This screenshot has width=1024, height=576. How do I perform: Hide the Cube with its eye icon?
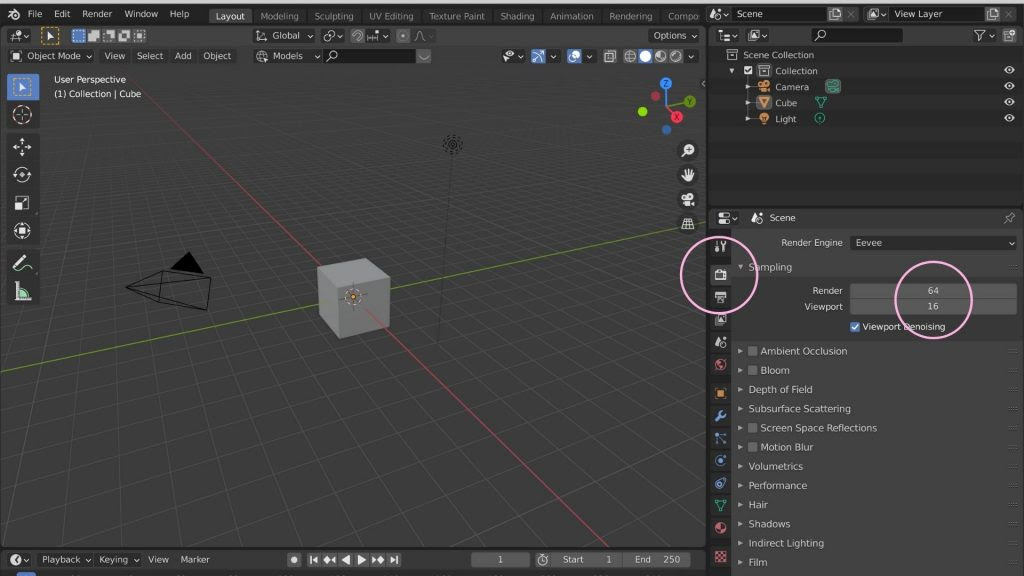click(x=1009, y=103)
